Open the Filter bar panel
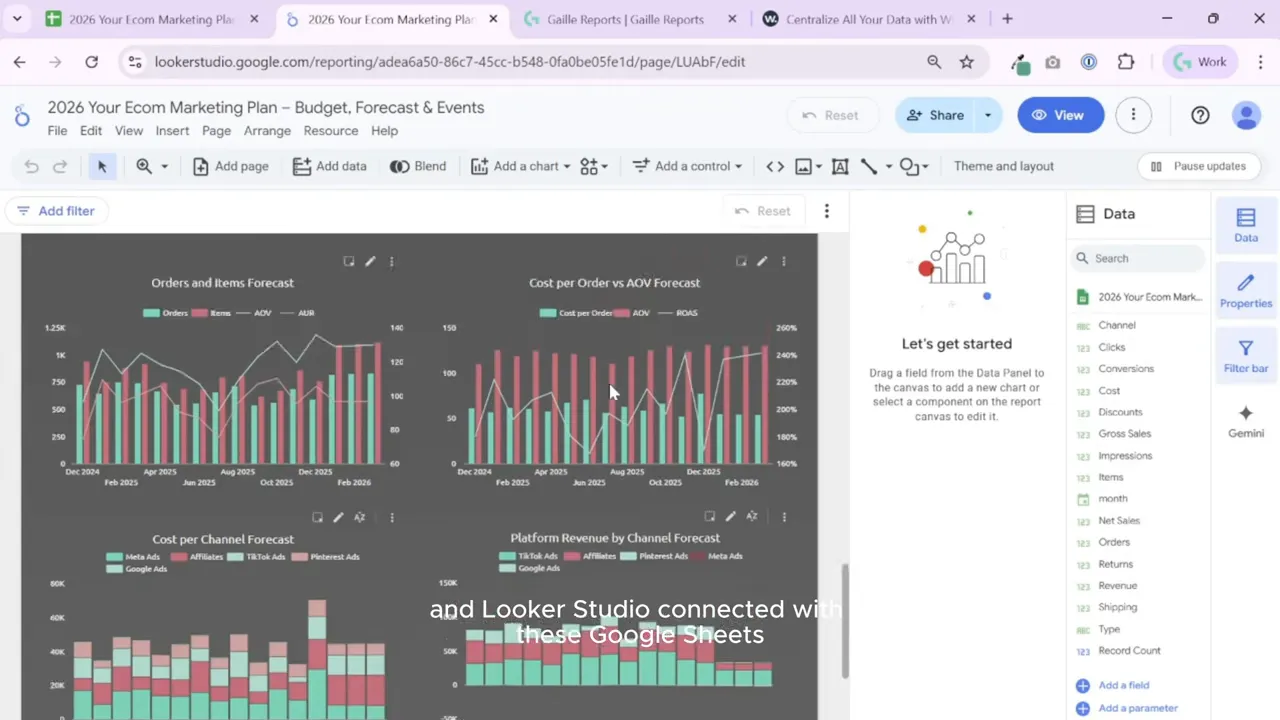The width and height of the screenshot is (1280, 720). click(x=1245, y=355)
